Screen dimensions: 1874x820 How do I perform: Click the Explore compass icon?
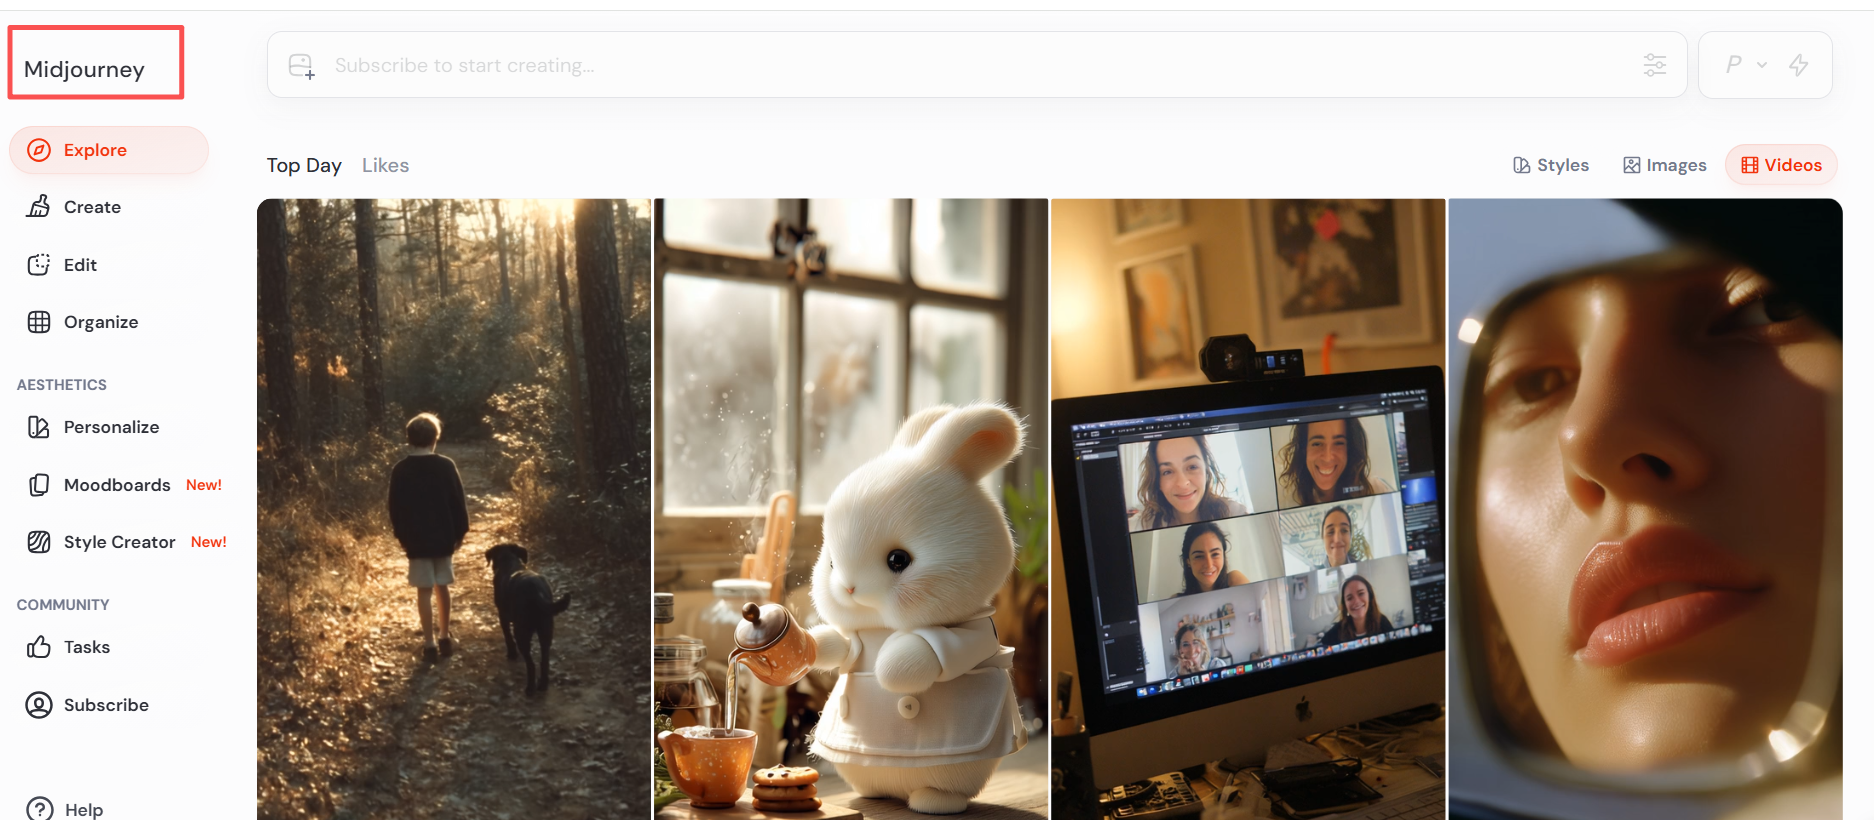coord(39,150)
